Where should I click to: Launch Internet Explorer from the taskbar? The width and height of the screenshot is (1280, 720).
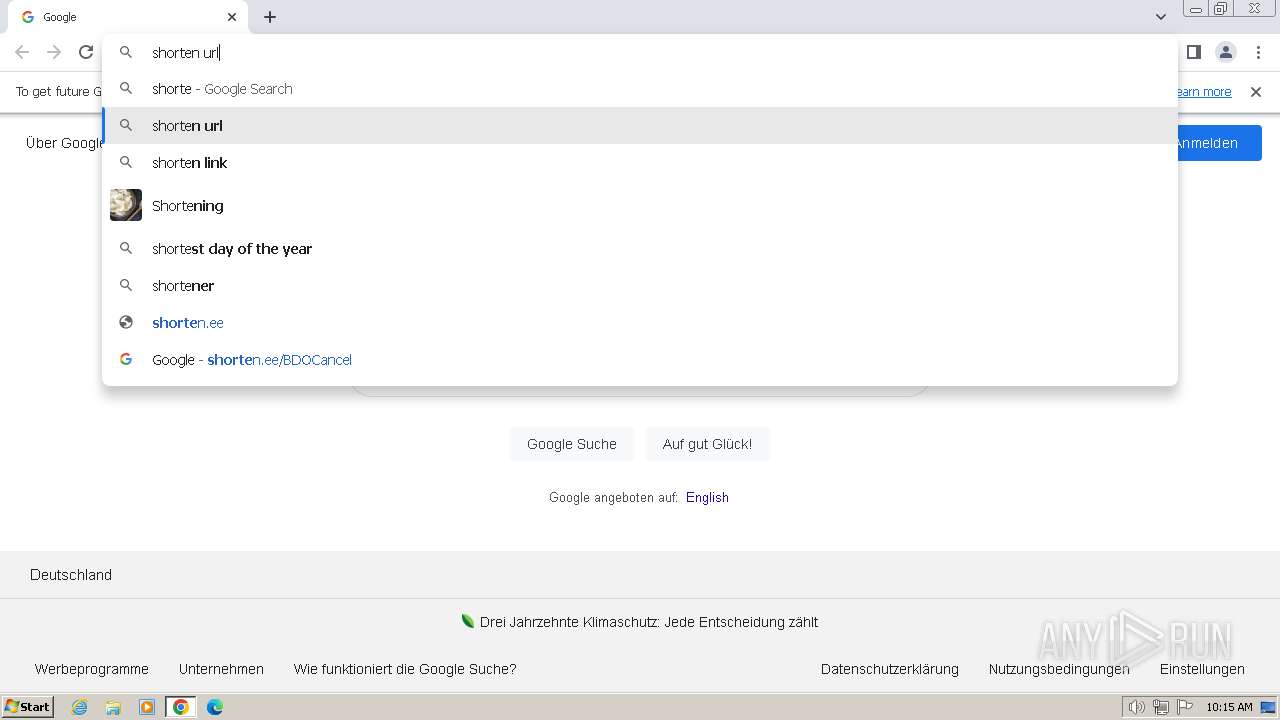(80, 707)
